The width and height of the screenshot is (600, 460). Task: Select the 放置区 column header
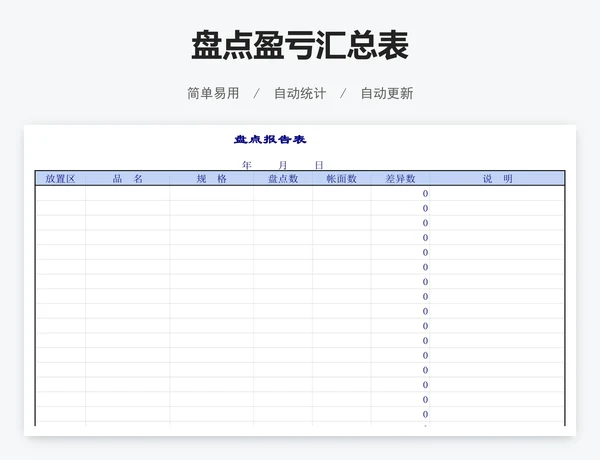pos(60,179)
